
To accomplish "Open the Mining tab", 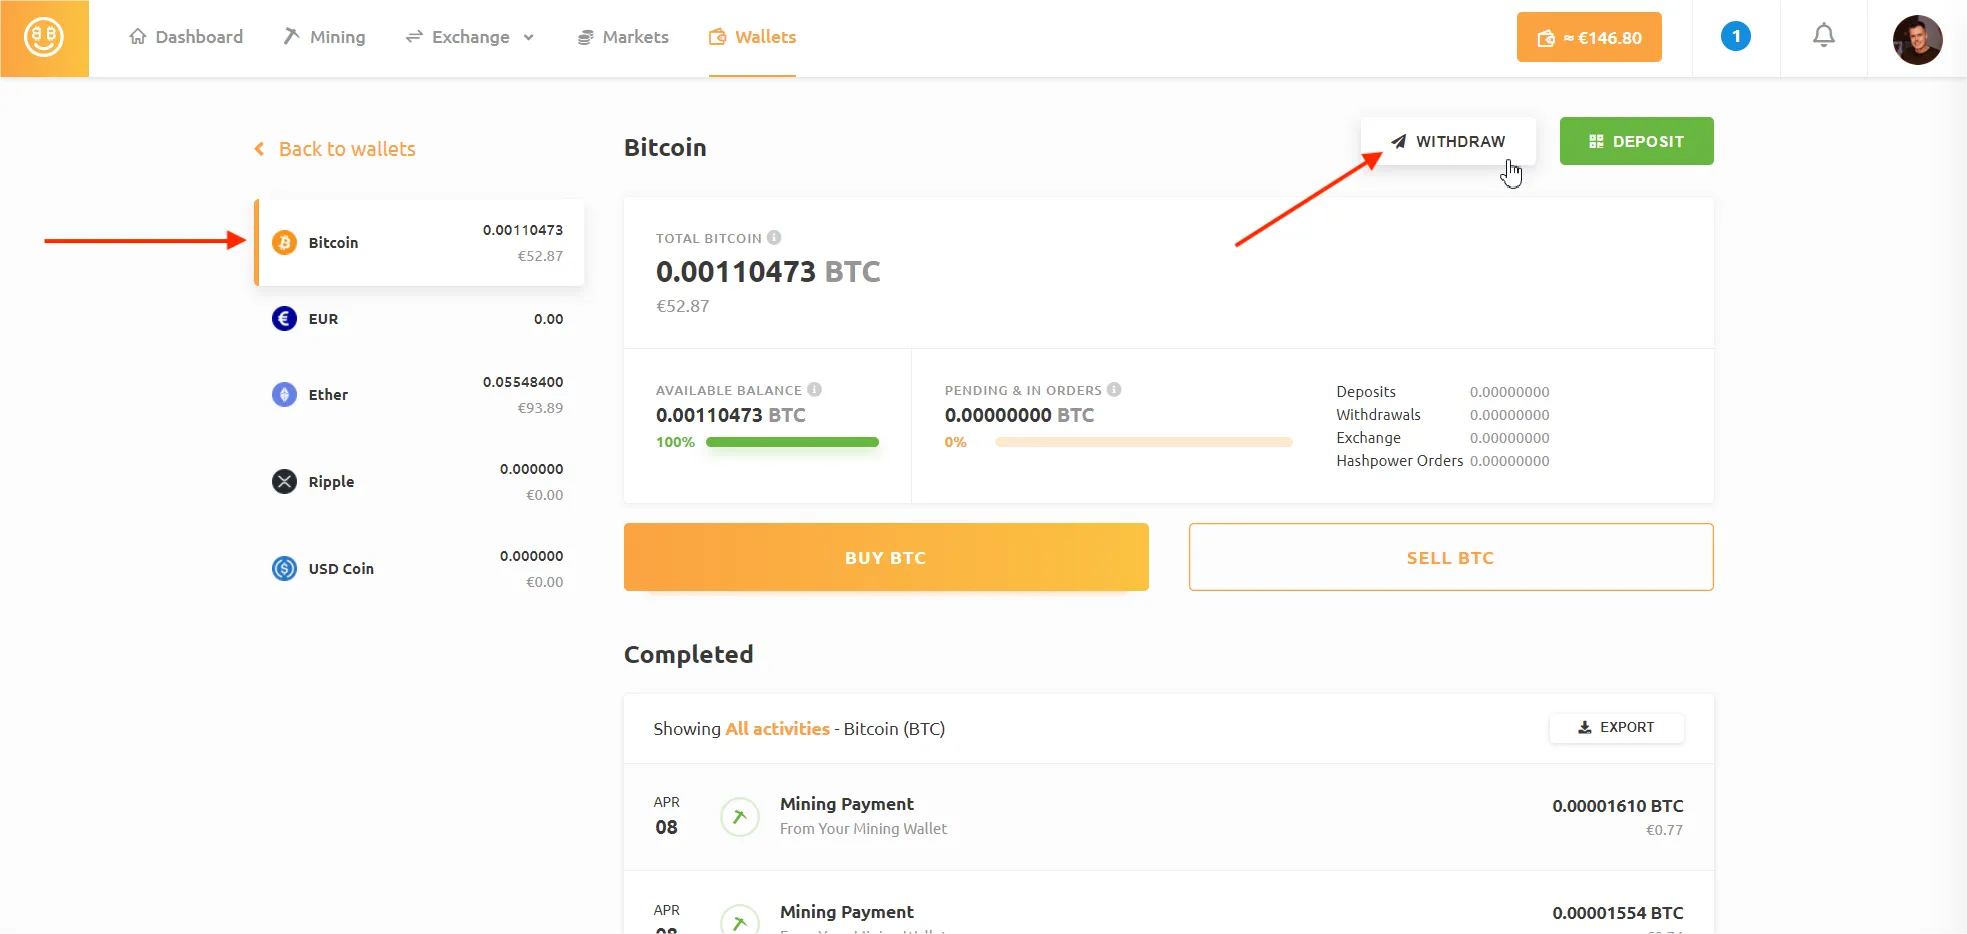I will coord(325,37).
